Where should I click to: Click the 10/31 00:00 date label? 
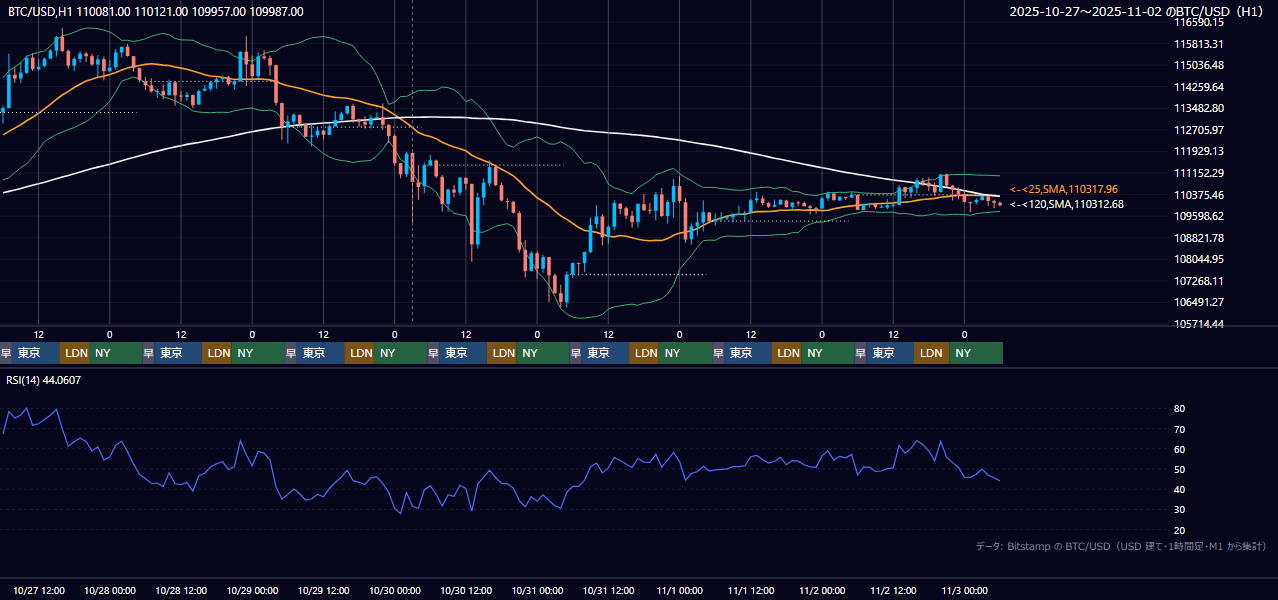[537, 591]
